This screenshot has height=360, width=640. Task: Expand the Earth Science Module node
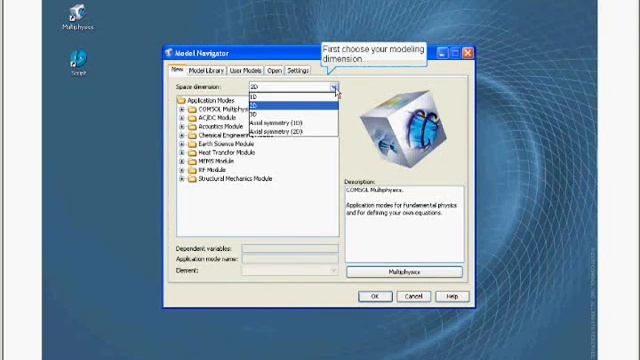182,144
